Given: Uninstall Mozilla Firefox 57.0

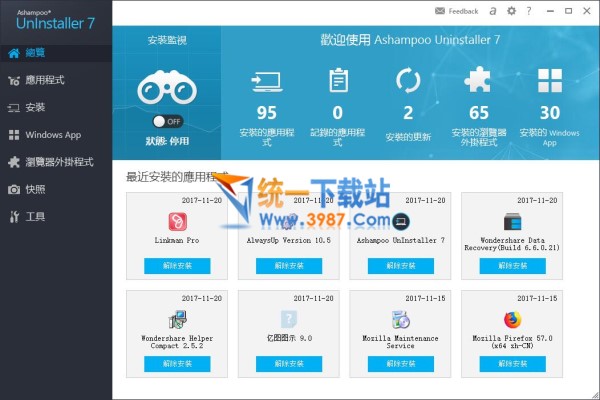Looking at the screenshot, I should click(512, 364).
